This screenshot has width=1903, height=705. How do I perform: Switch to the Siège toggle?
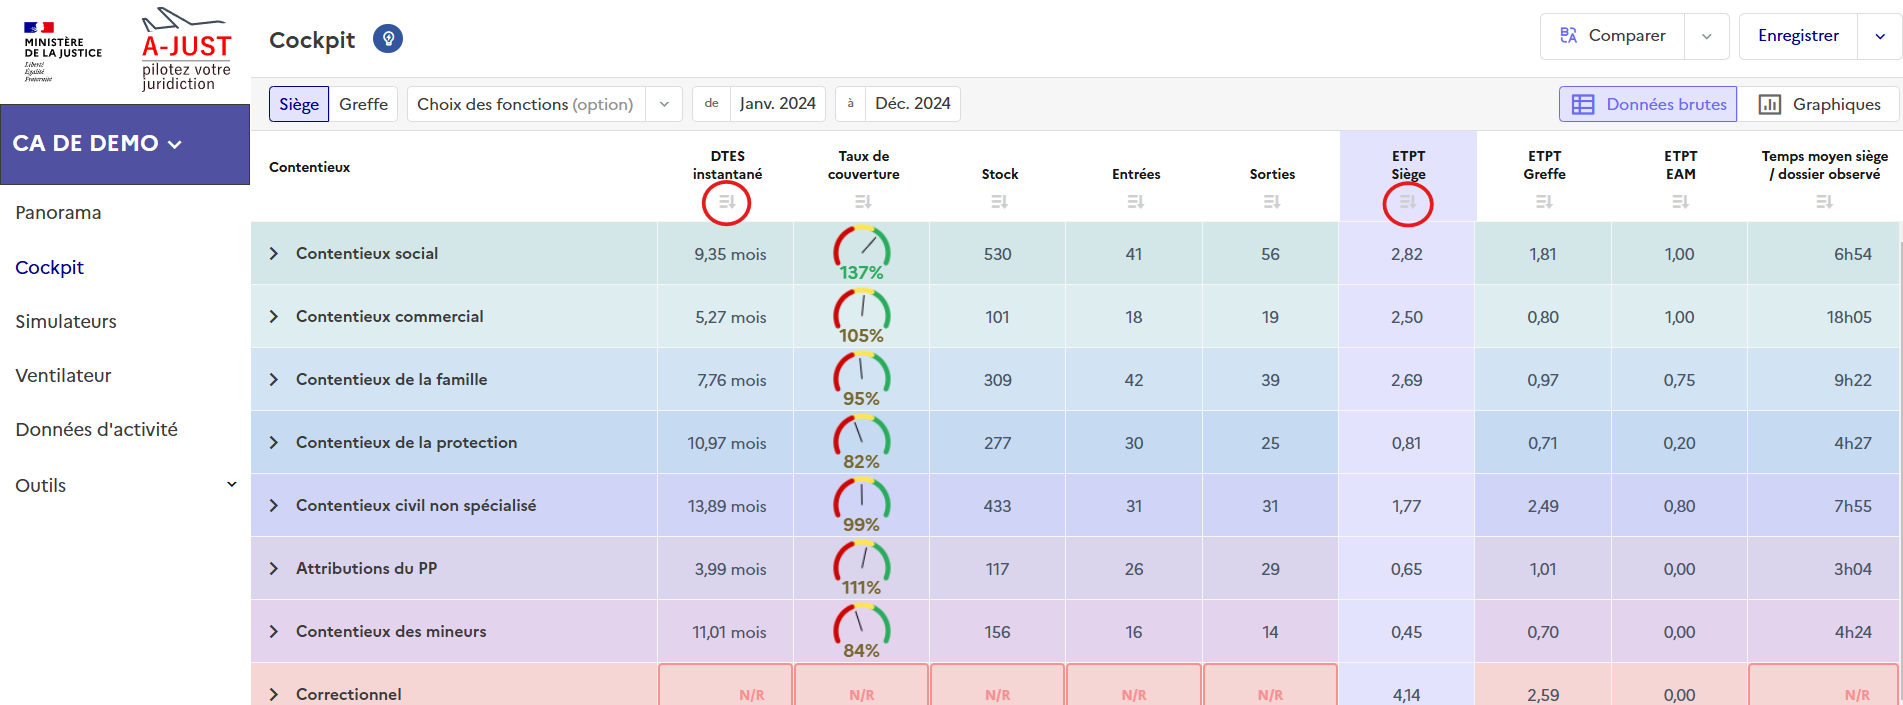299,104
